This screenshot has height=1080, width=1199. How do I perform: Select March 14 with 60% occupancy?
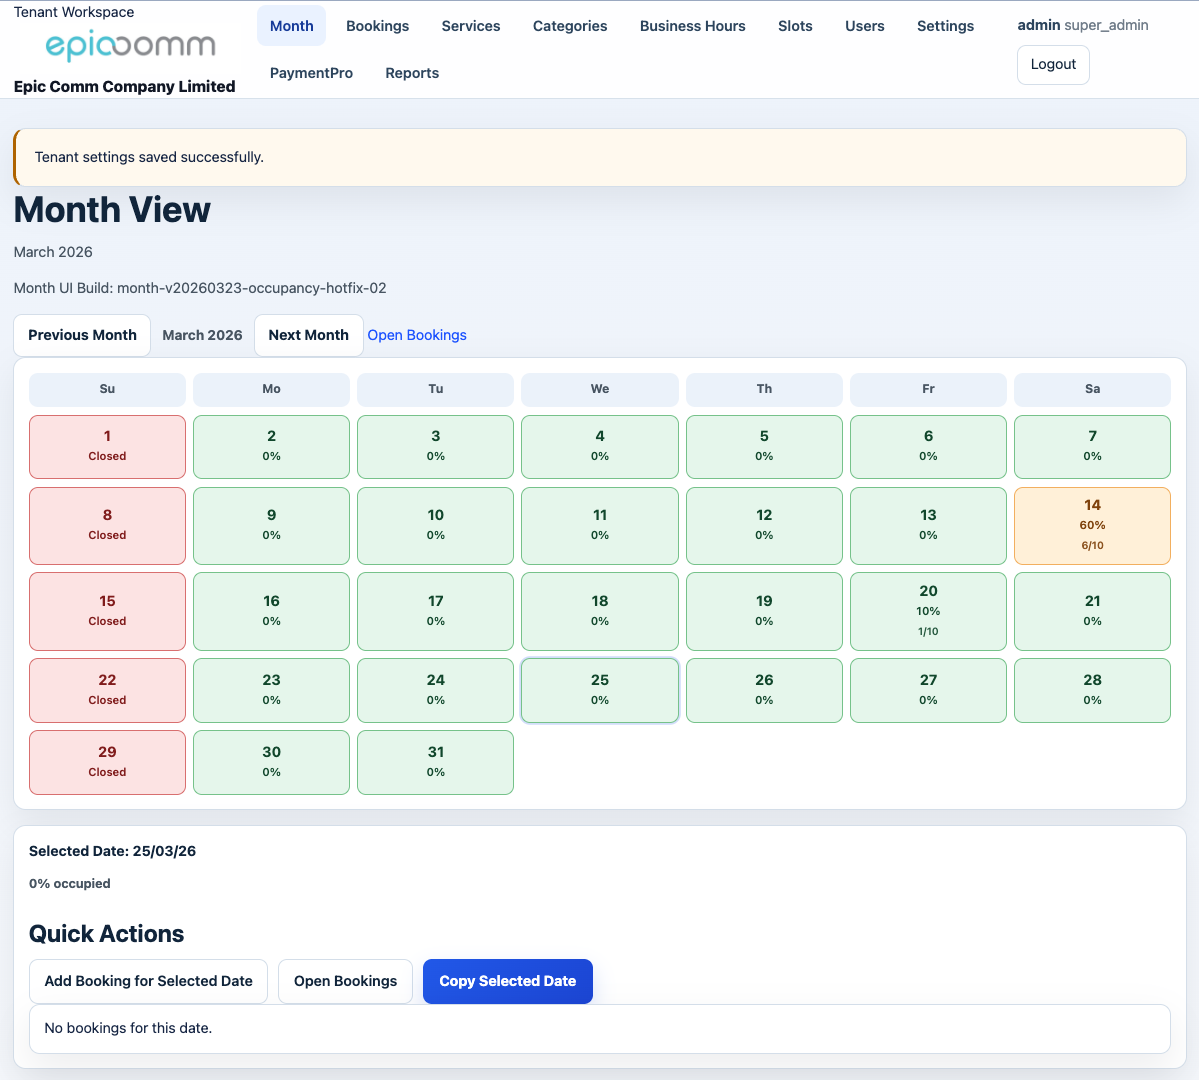click(x=1092, y=525)
